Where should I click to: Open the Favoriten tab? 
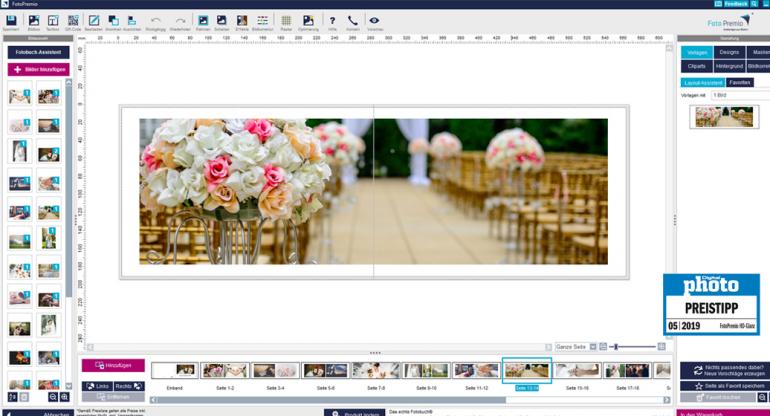point(740,82)
